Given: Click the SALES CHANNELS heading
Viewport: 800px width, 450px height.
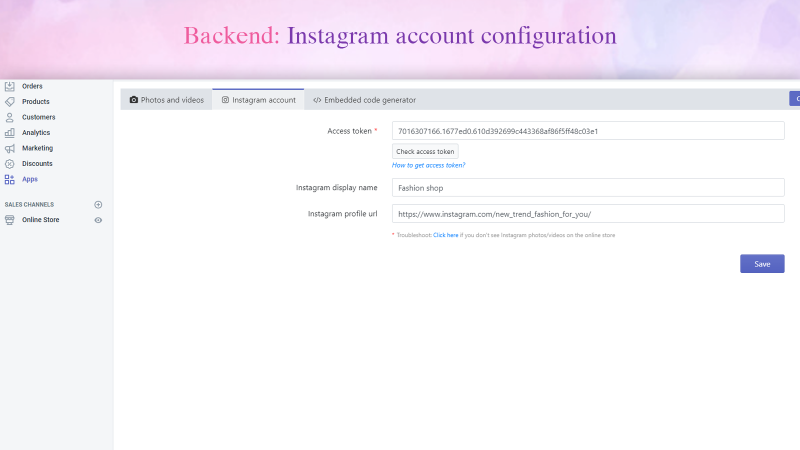Looking at the screenshot, I should pyautogui.click(x=29, y=205).
